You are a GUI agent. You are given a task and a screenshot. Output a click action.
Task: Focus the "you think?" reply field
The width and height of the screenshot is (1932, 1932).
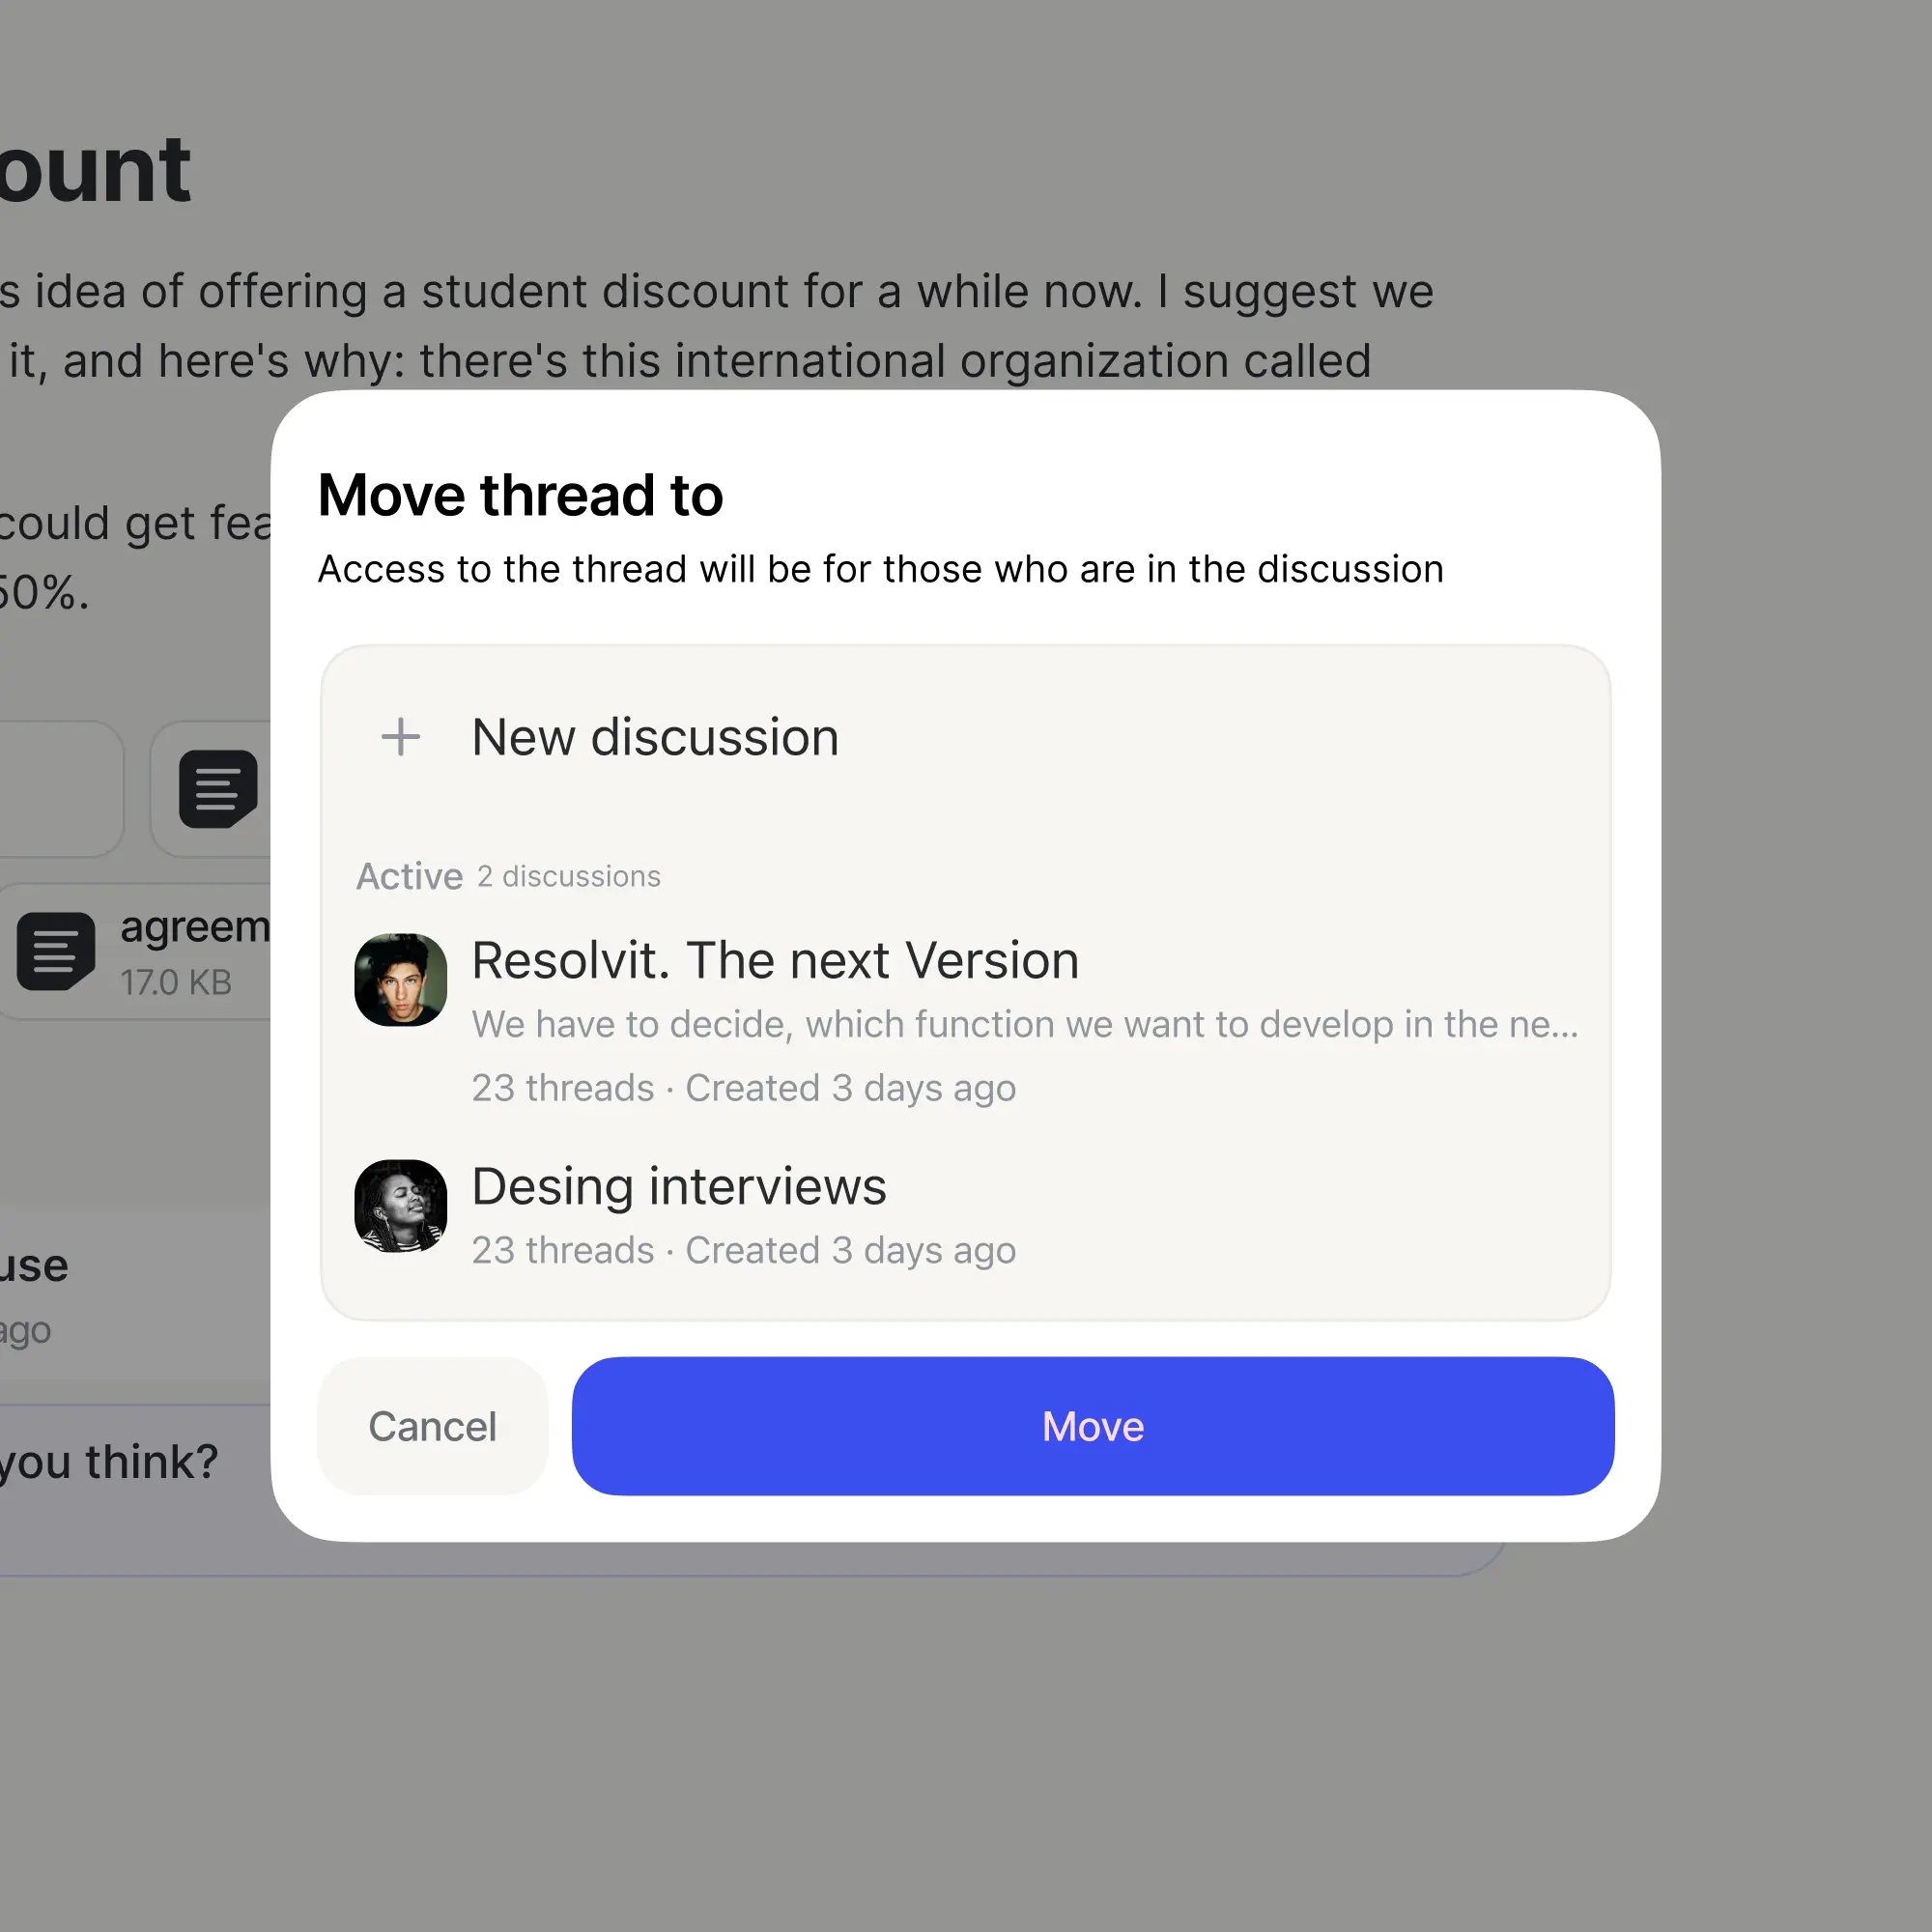(110, 1462)
